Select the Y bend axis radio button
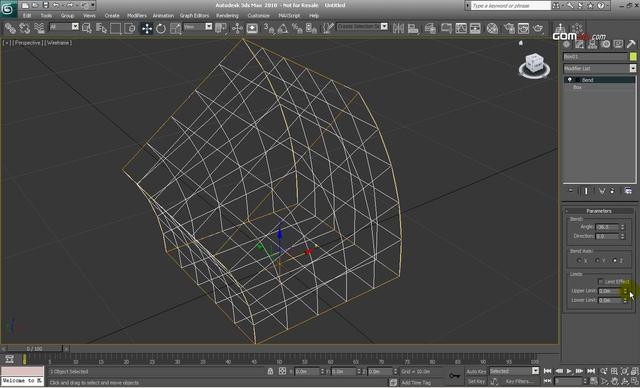The image size is (640, 388). (597, 260)
